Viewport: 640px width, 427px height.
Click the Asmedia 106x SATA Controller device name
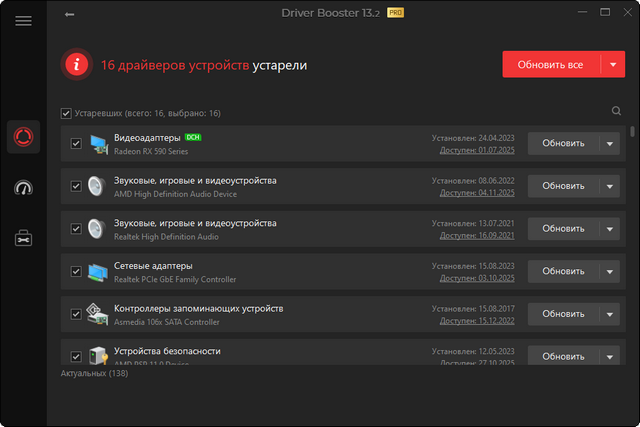pos(167,322)
